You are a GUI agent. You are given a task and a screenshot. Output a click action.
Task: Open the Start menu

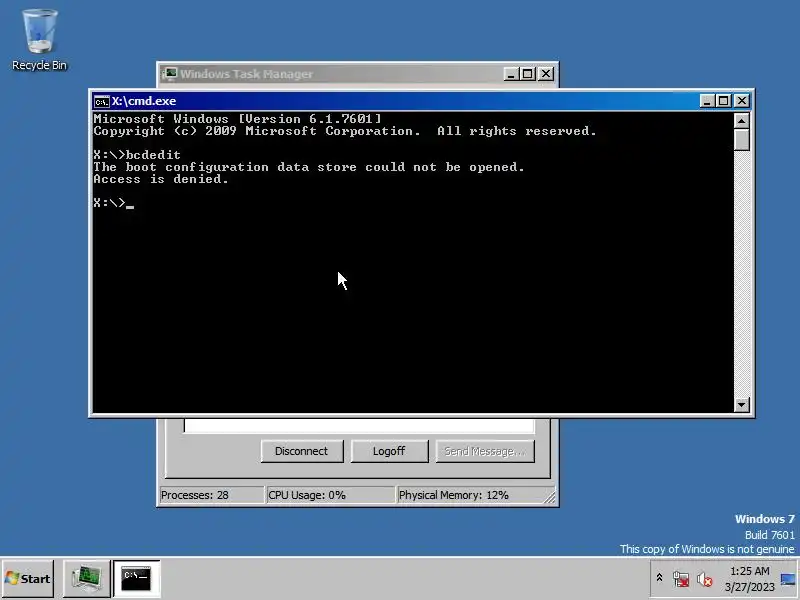point(28,579)
